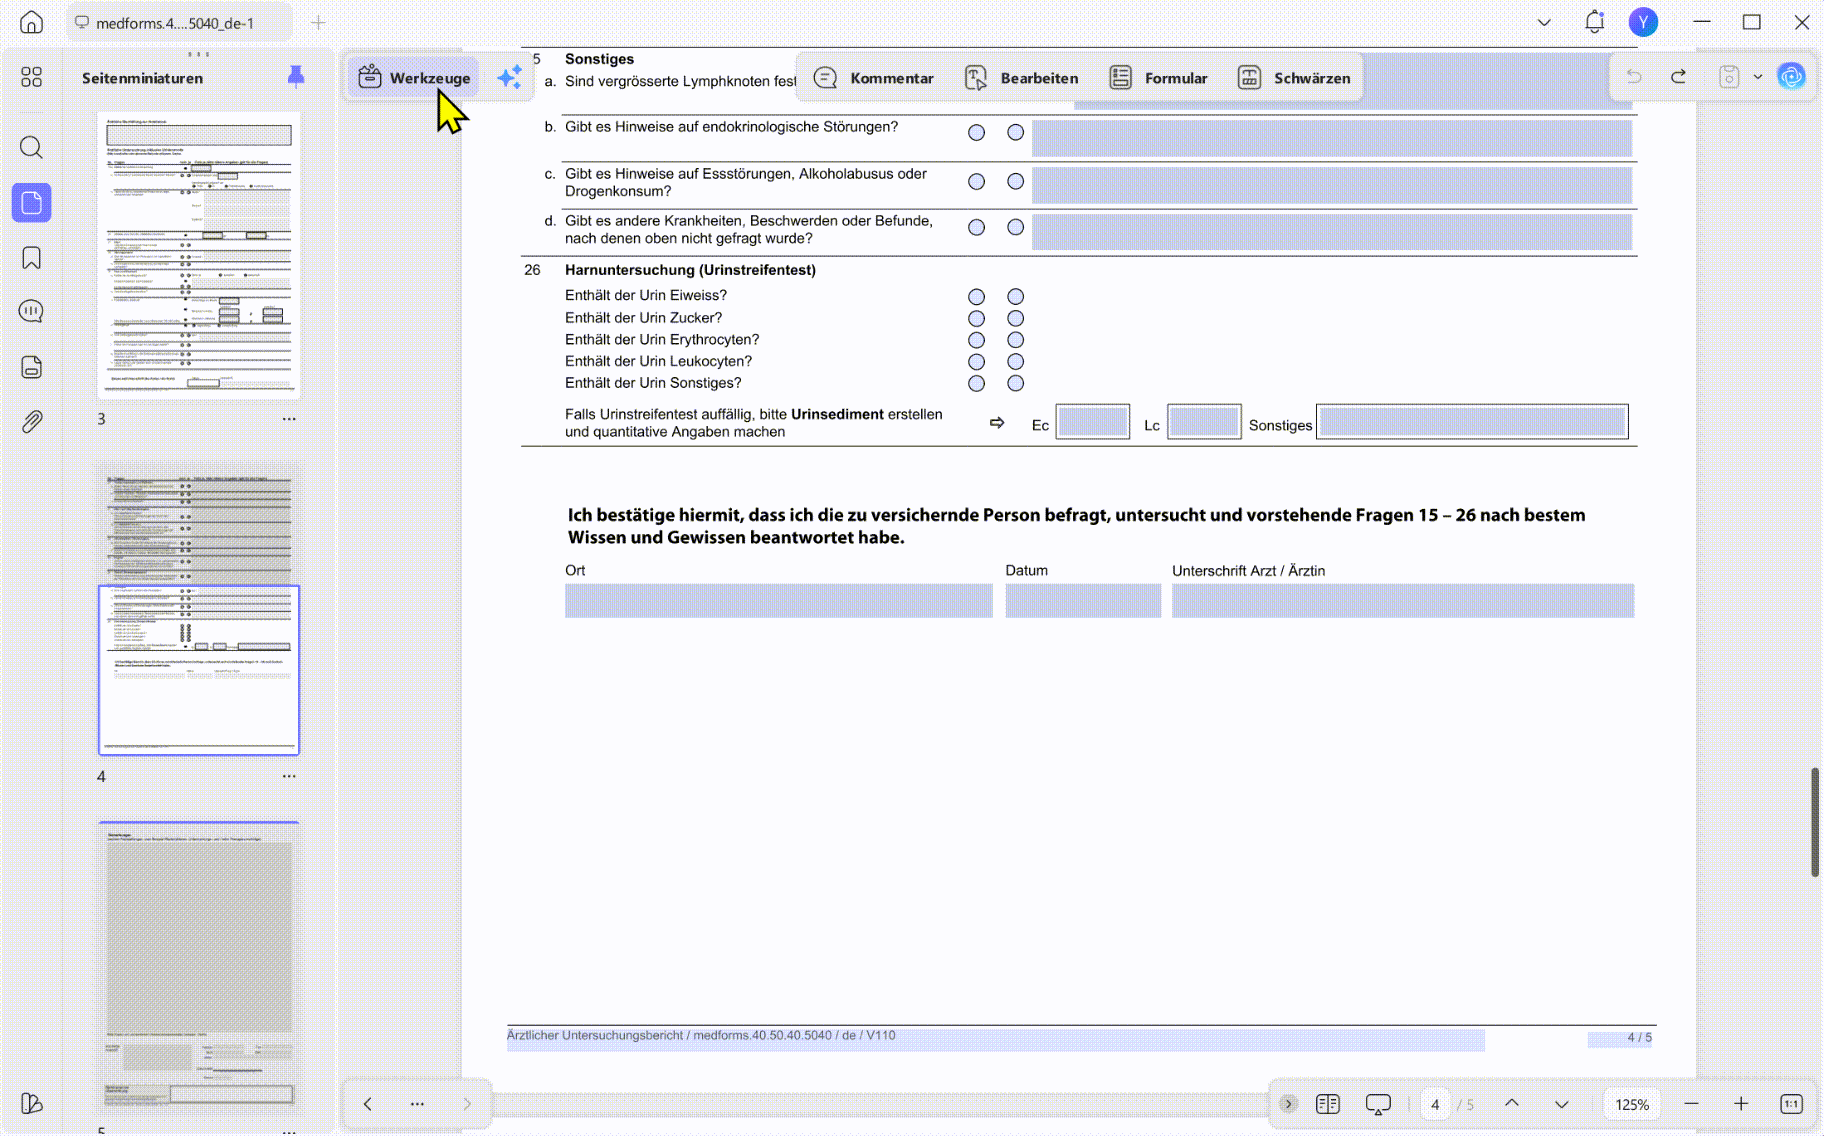Screen dimensions: 1824x1136
Task: Switch to Bearbeiten mode
Action: (1021, 78)
